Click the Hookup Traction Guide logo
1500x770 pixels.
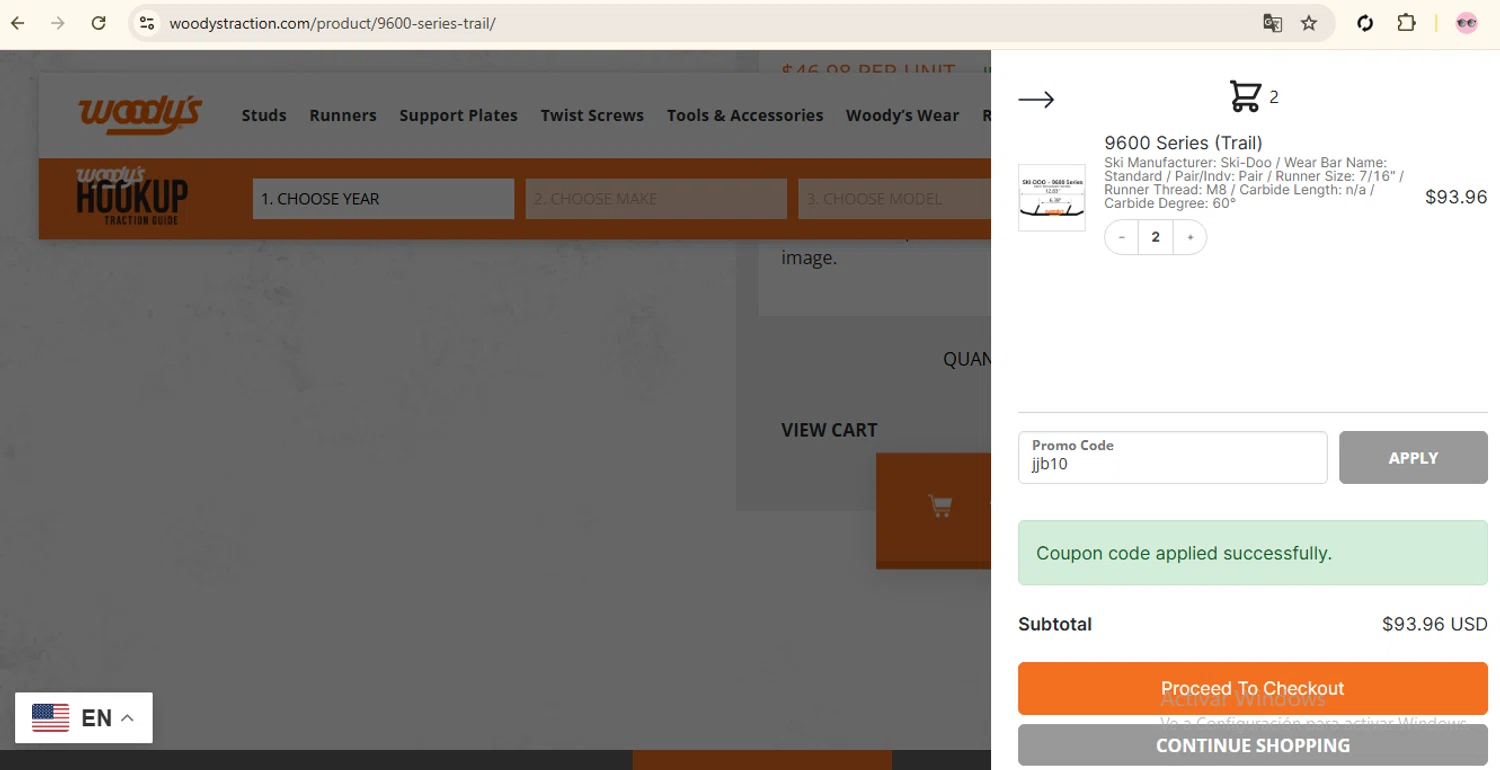pos(132,196)
